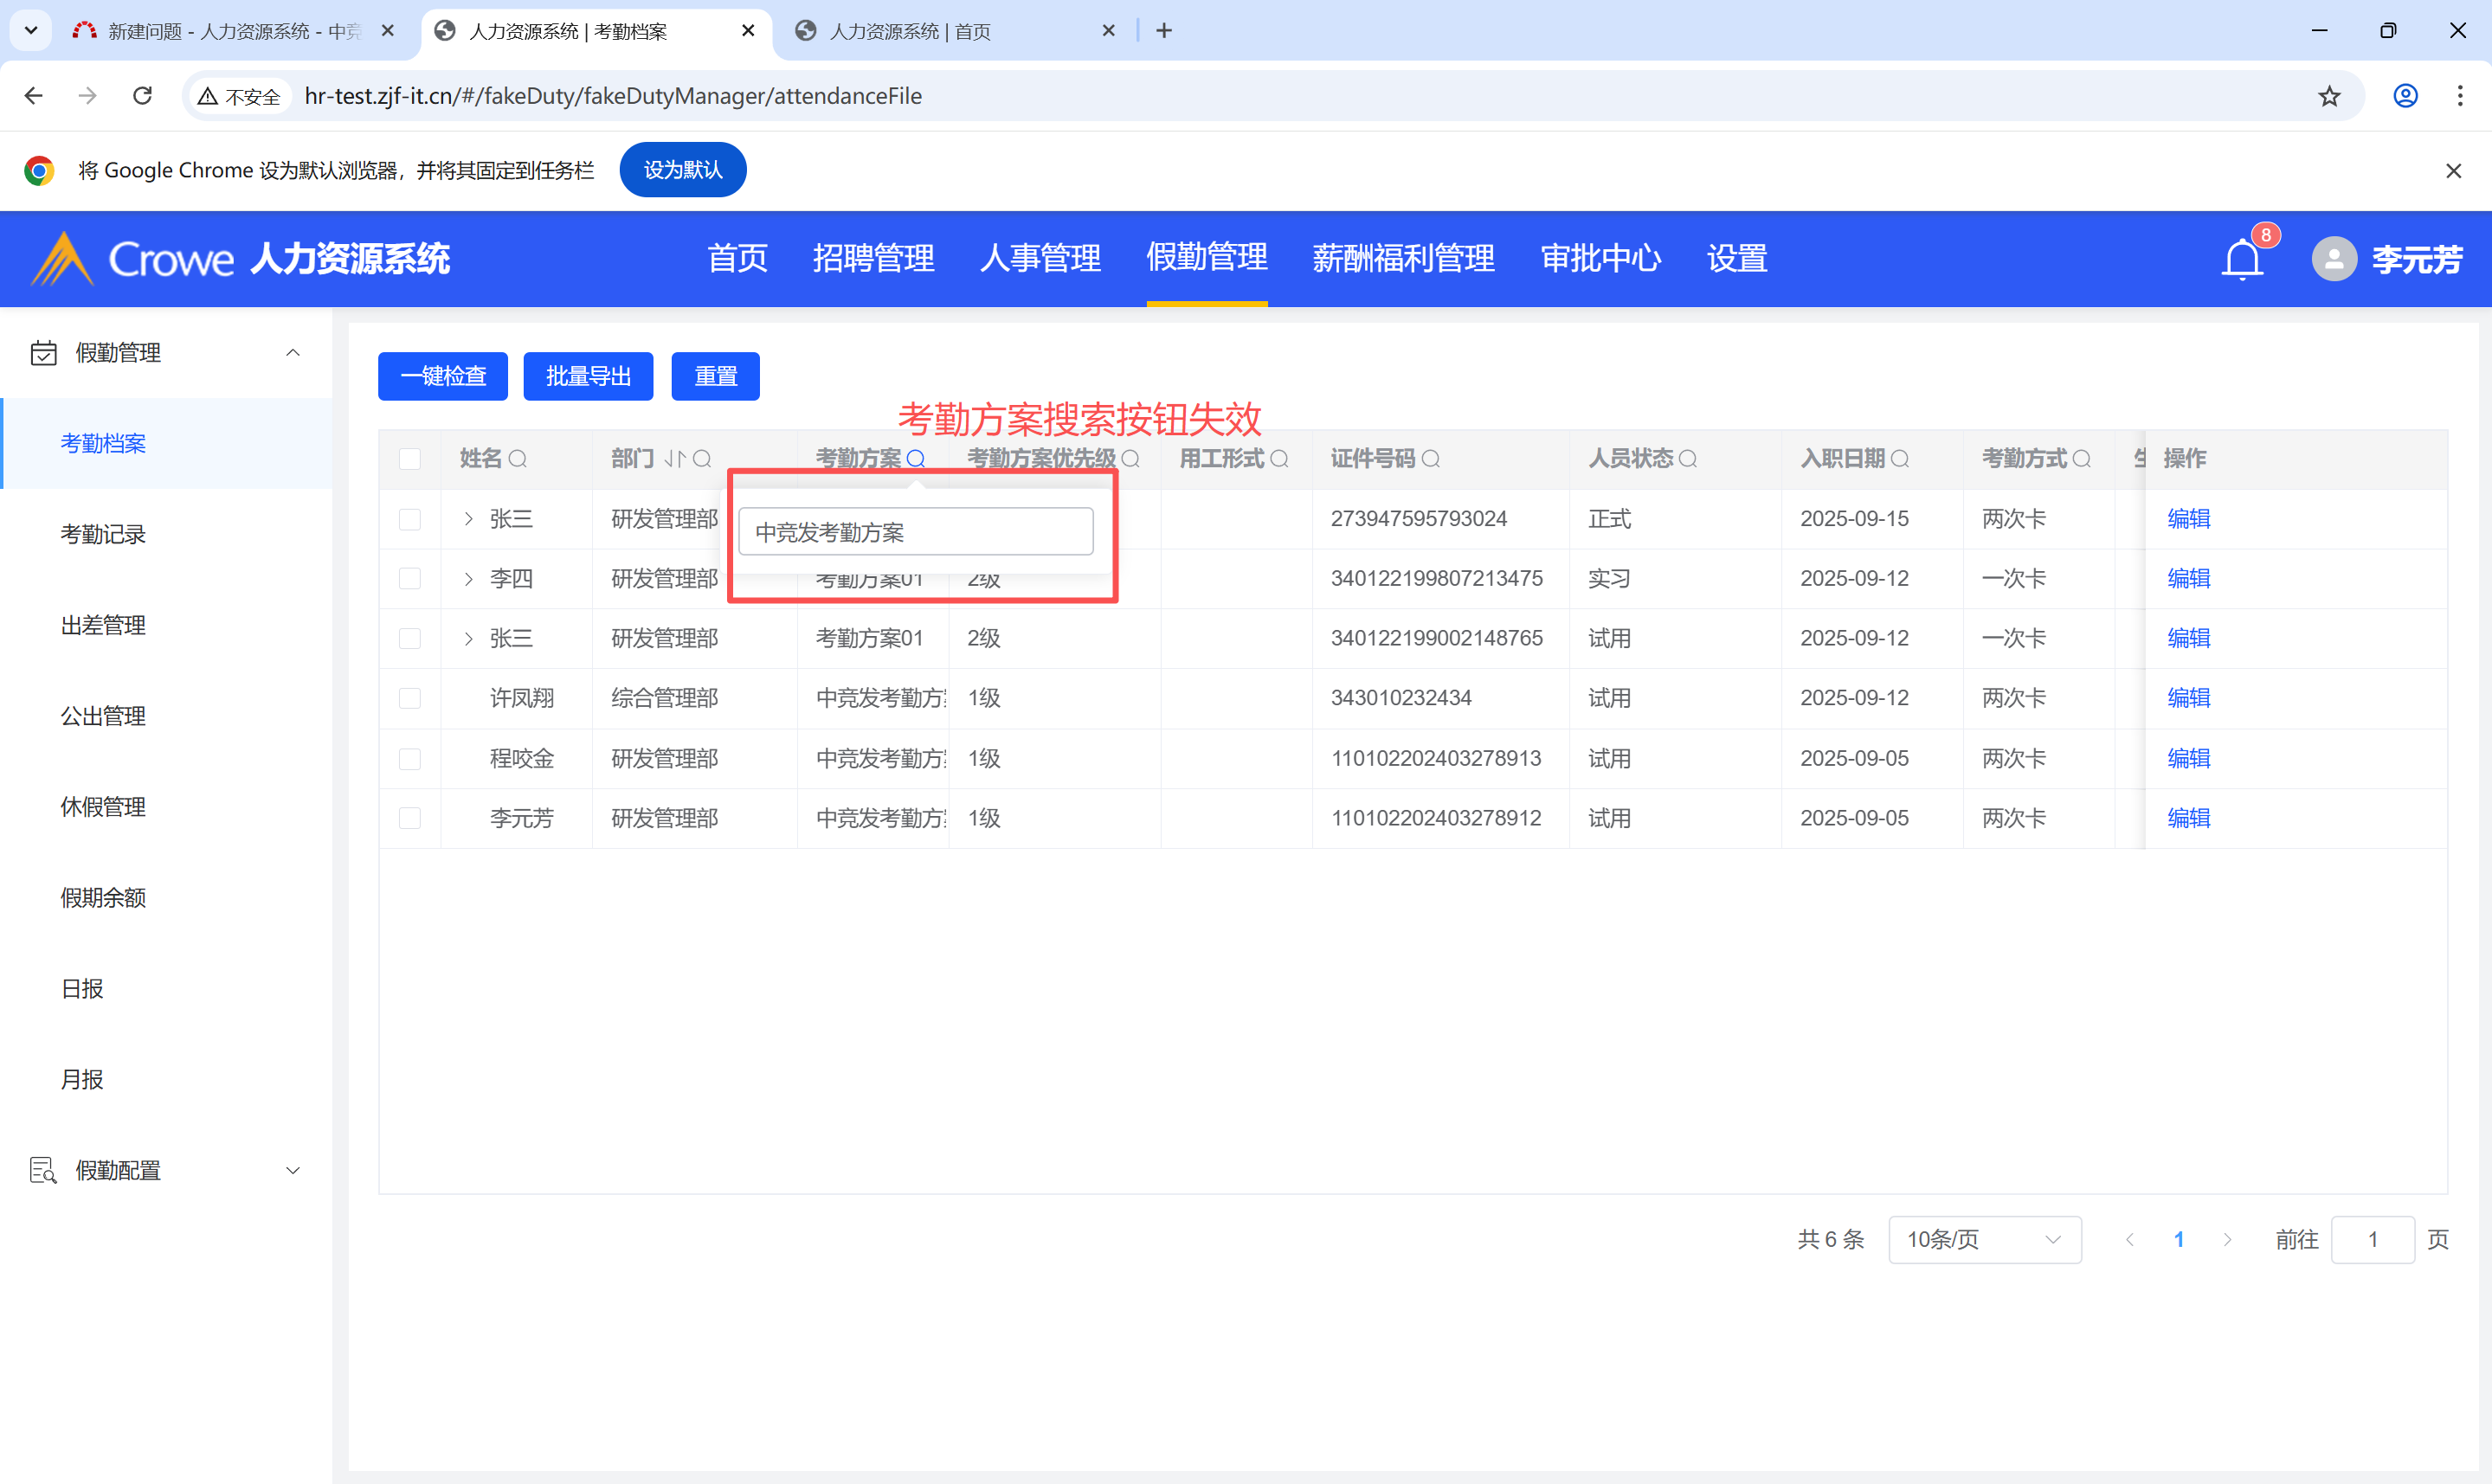Expand the 李四 row tree arrow
Screen dimensions: 2492x1484
468,579
